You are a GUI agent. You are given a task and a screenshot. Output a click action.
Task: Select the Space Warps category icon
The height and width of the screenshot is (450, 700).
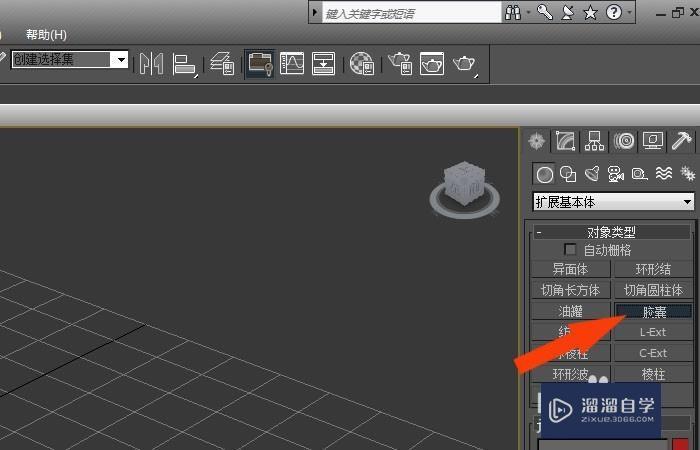pyautogui.click(x=664, y=173)
